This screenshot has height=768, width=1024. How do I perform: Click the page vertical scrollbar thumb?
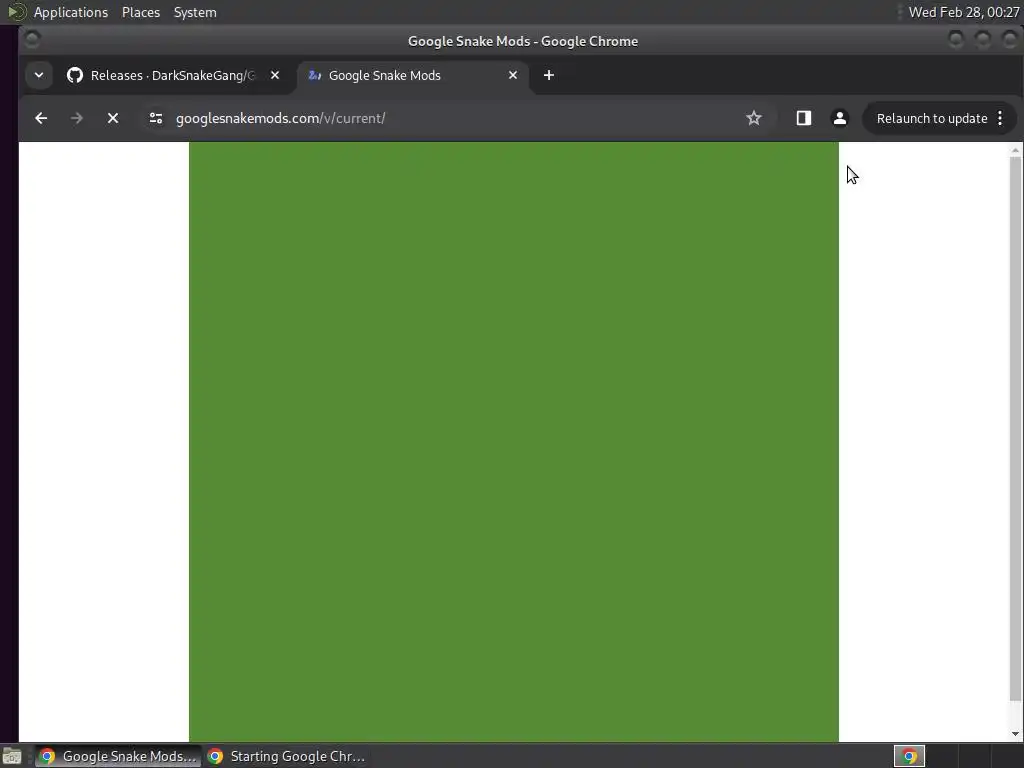(1015, 429)
